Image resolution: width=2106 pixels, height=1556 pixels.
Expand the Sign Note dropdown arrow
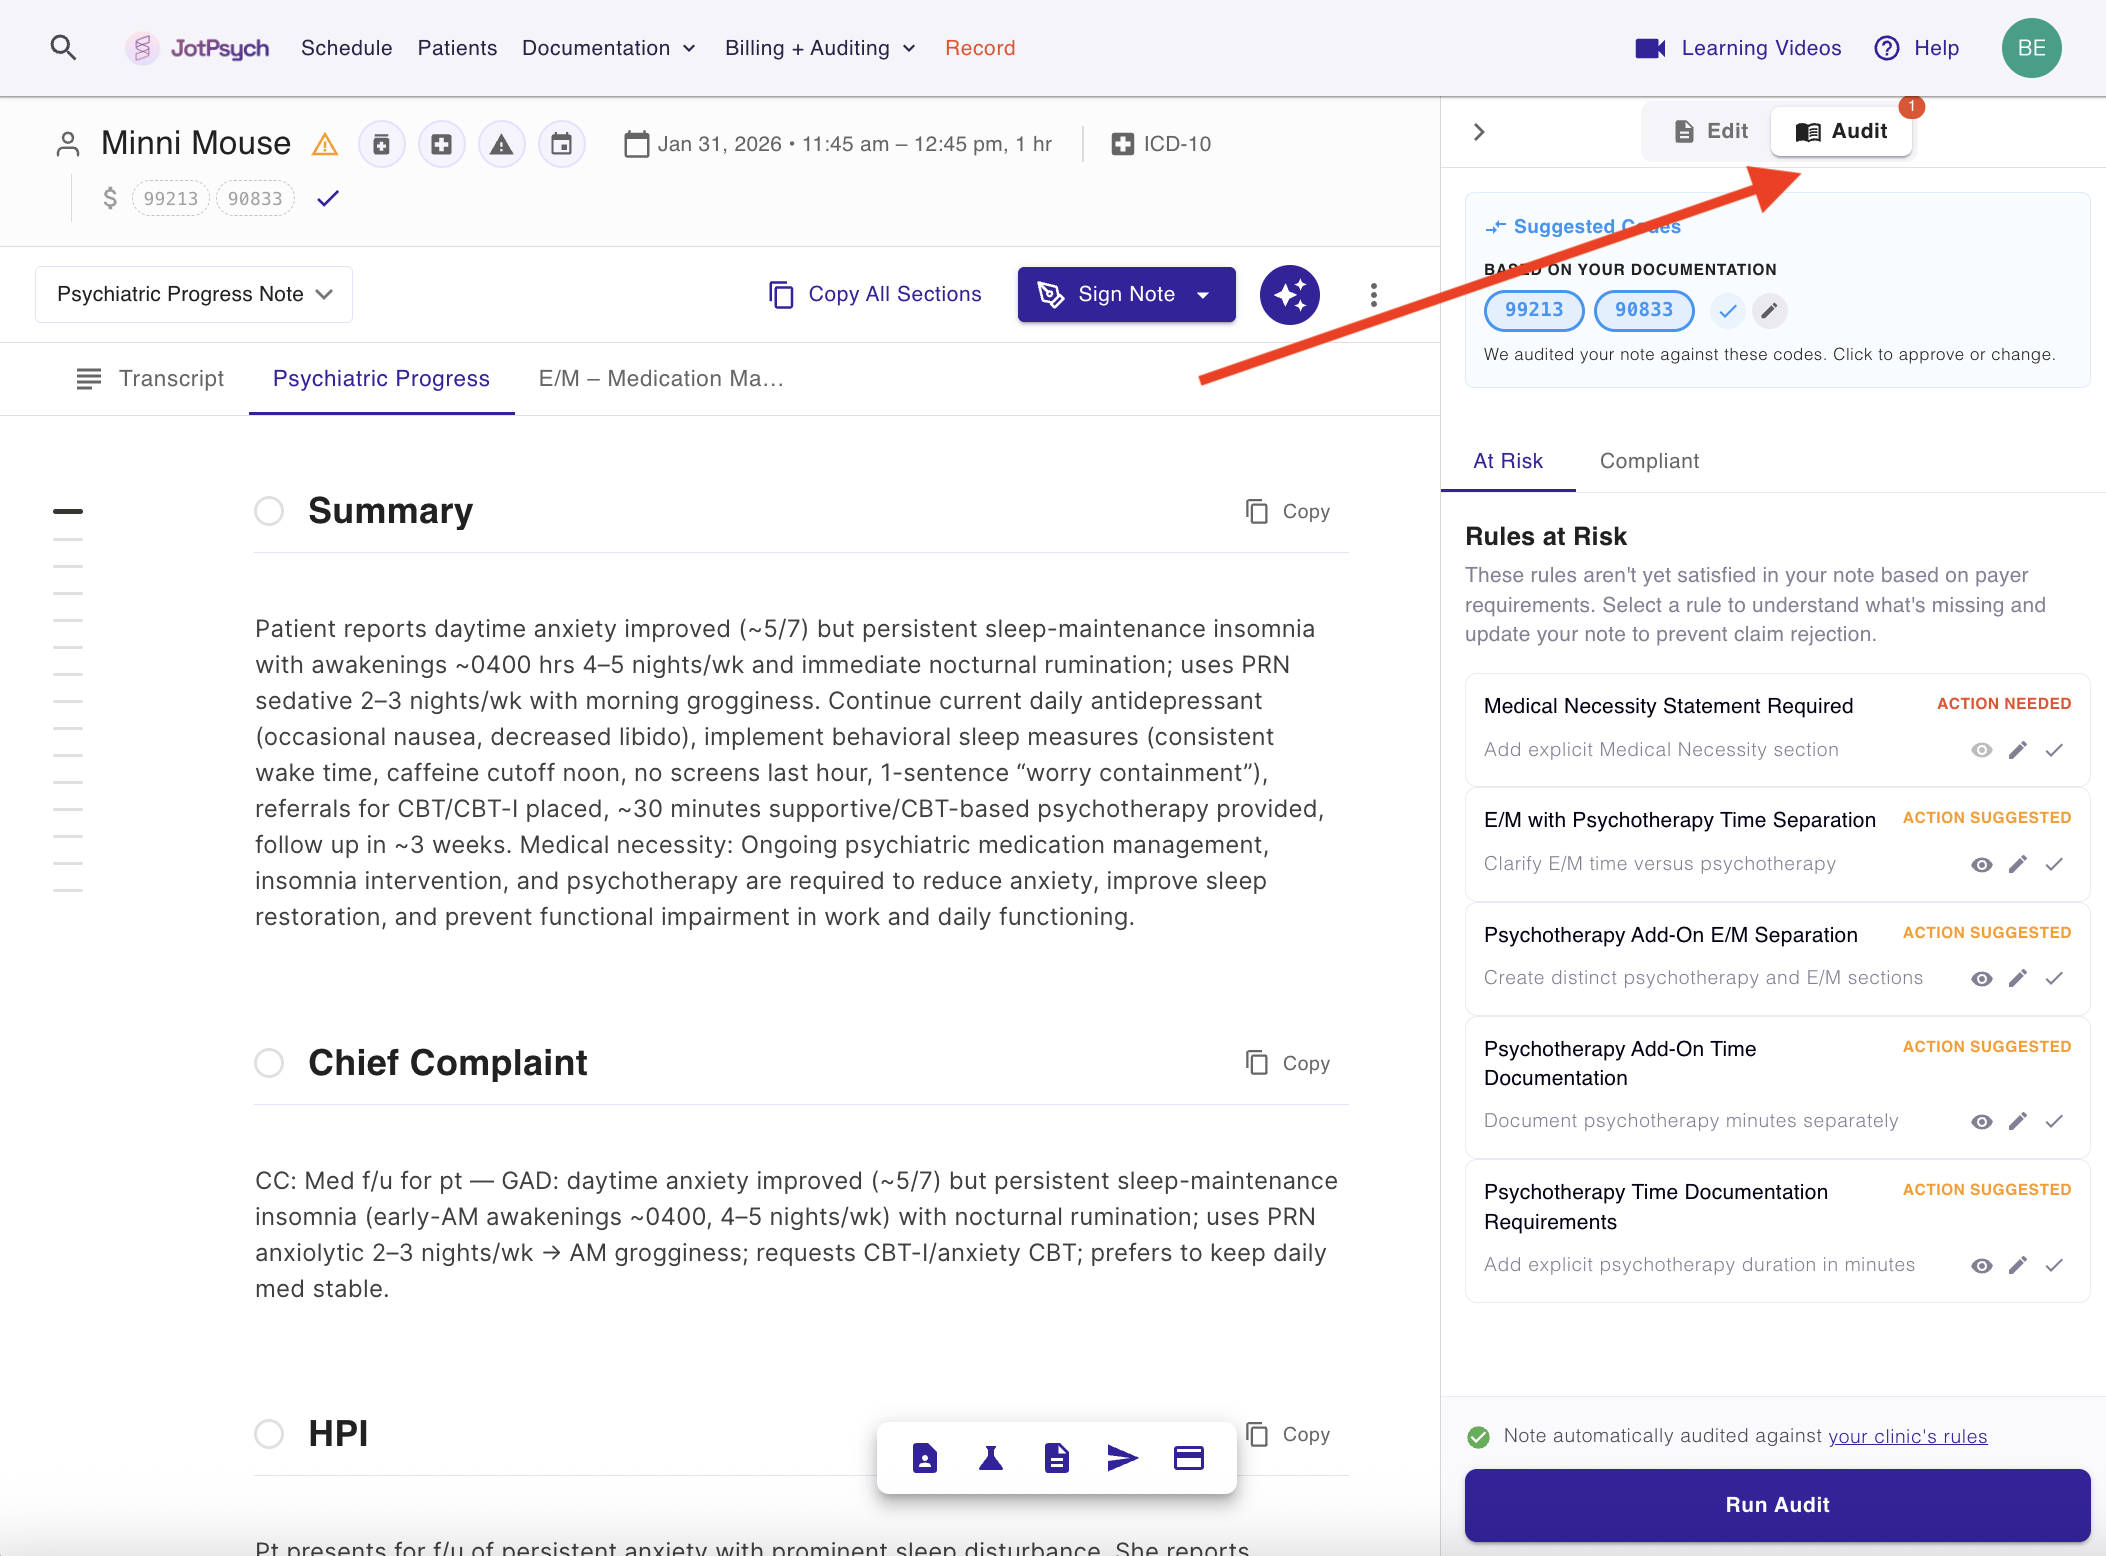click(x=1204, y=295)
